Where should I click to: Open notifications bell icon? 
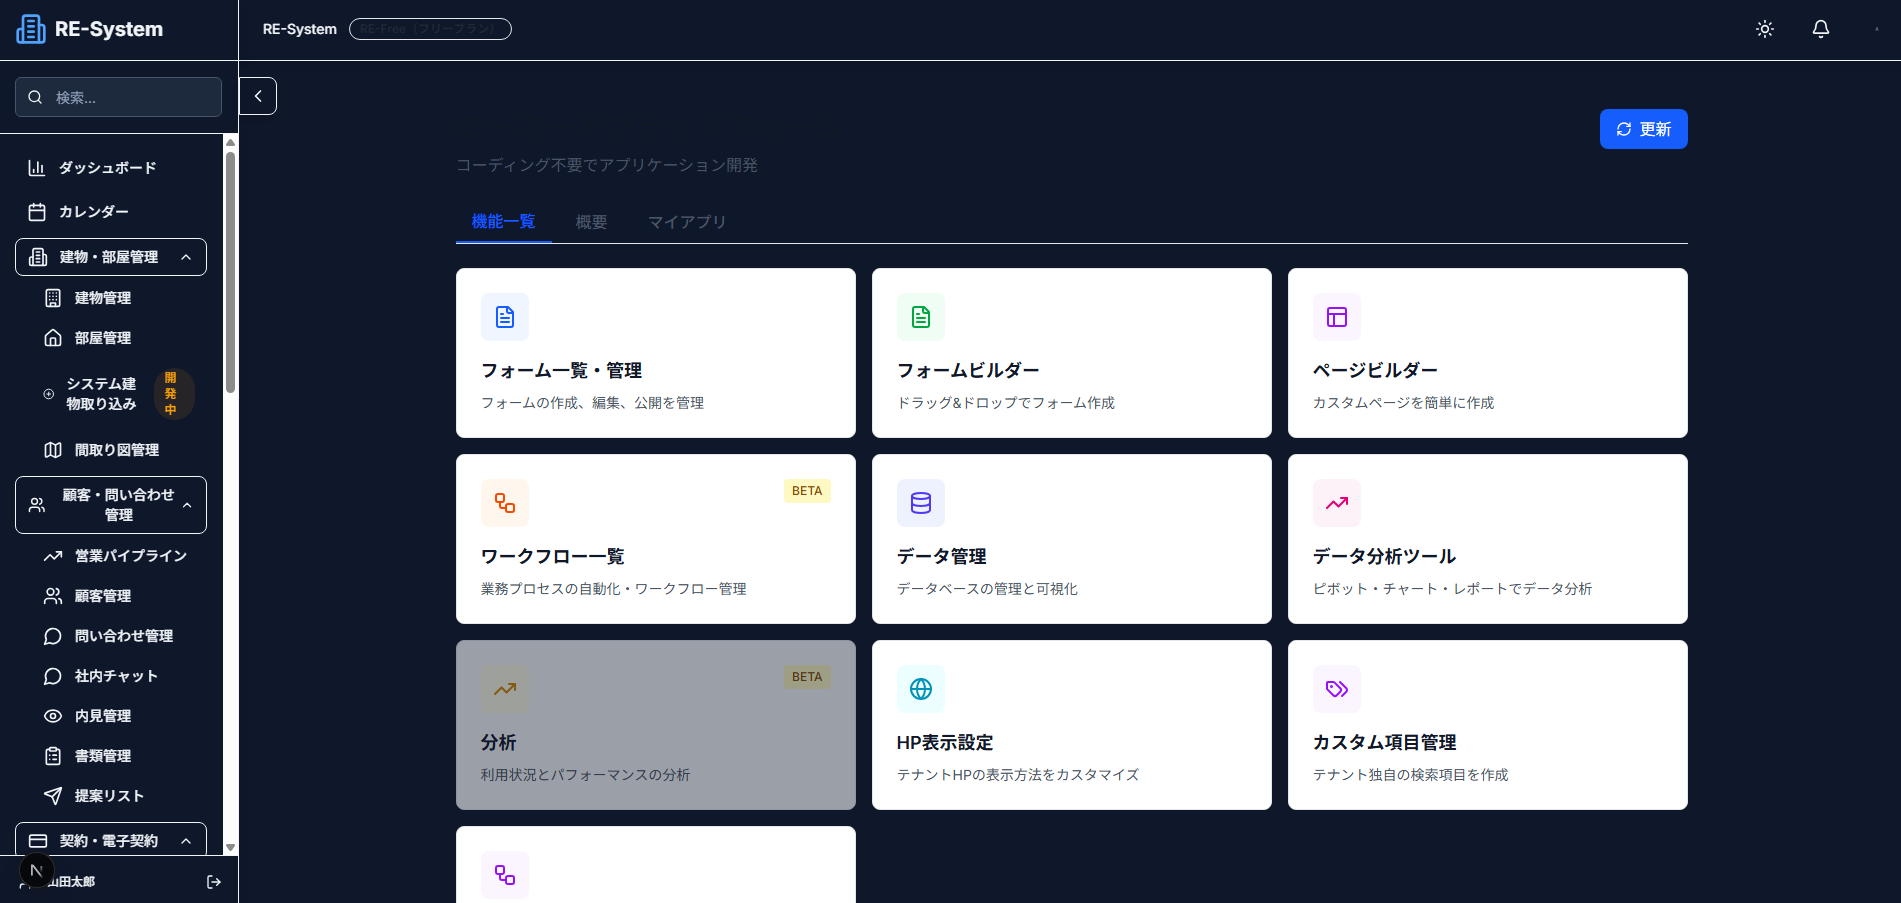coord(1821,29)
